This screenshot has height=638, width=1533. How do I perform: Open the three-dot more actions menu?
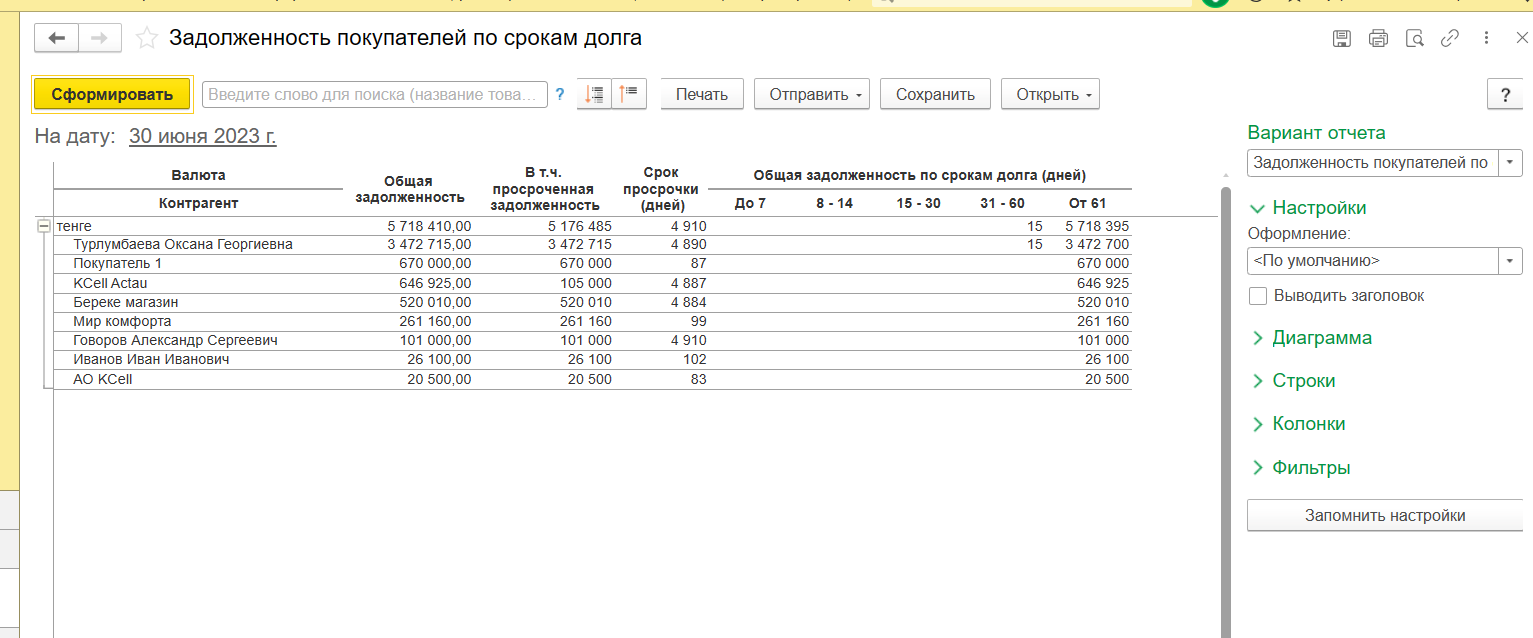(x=1486, y=39)
